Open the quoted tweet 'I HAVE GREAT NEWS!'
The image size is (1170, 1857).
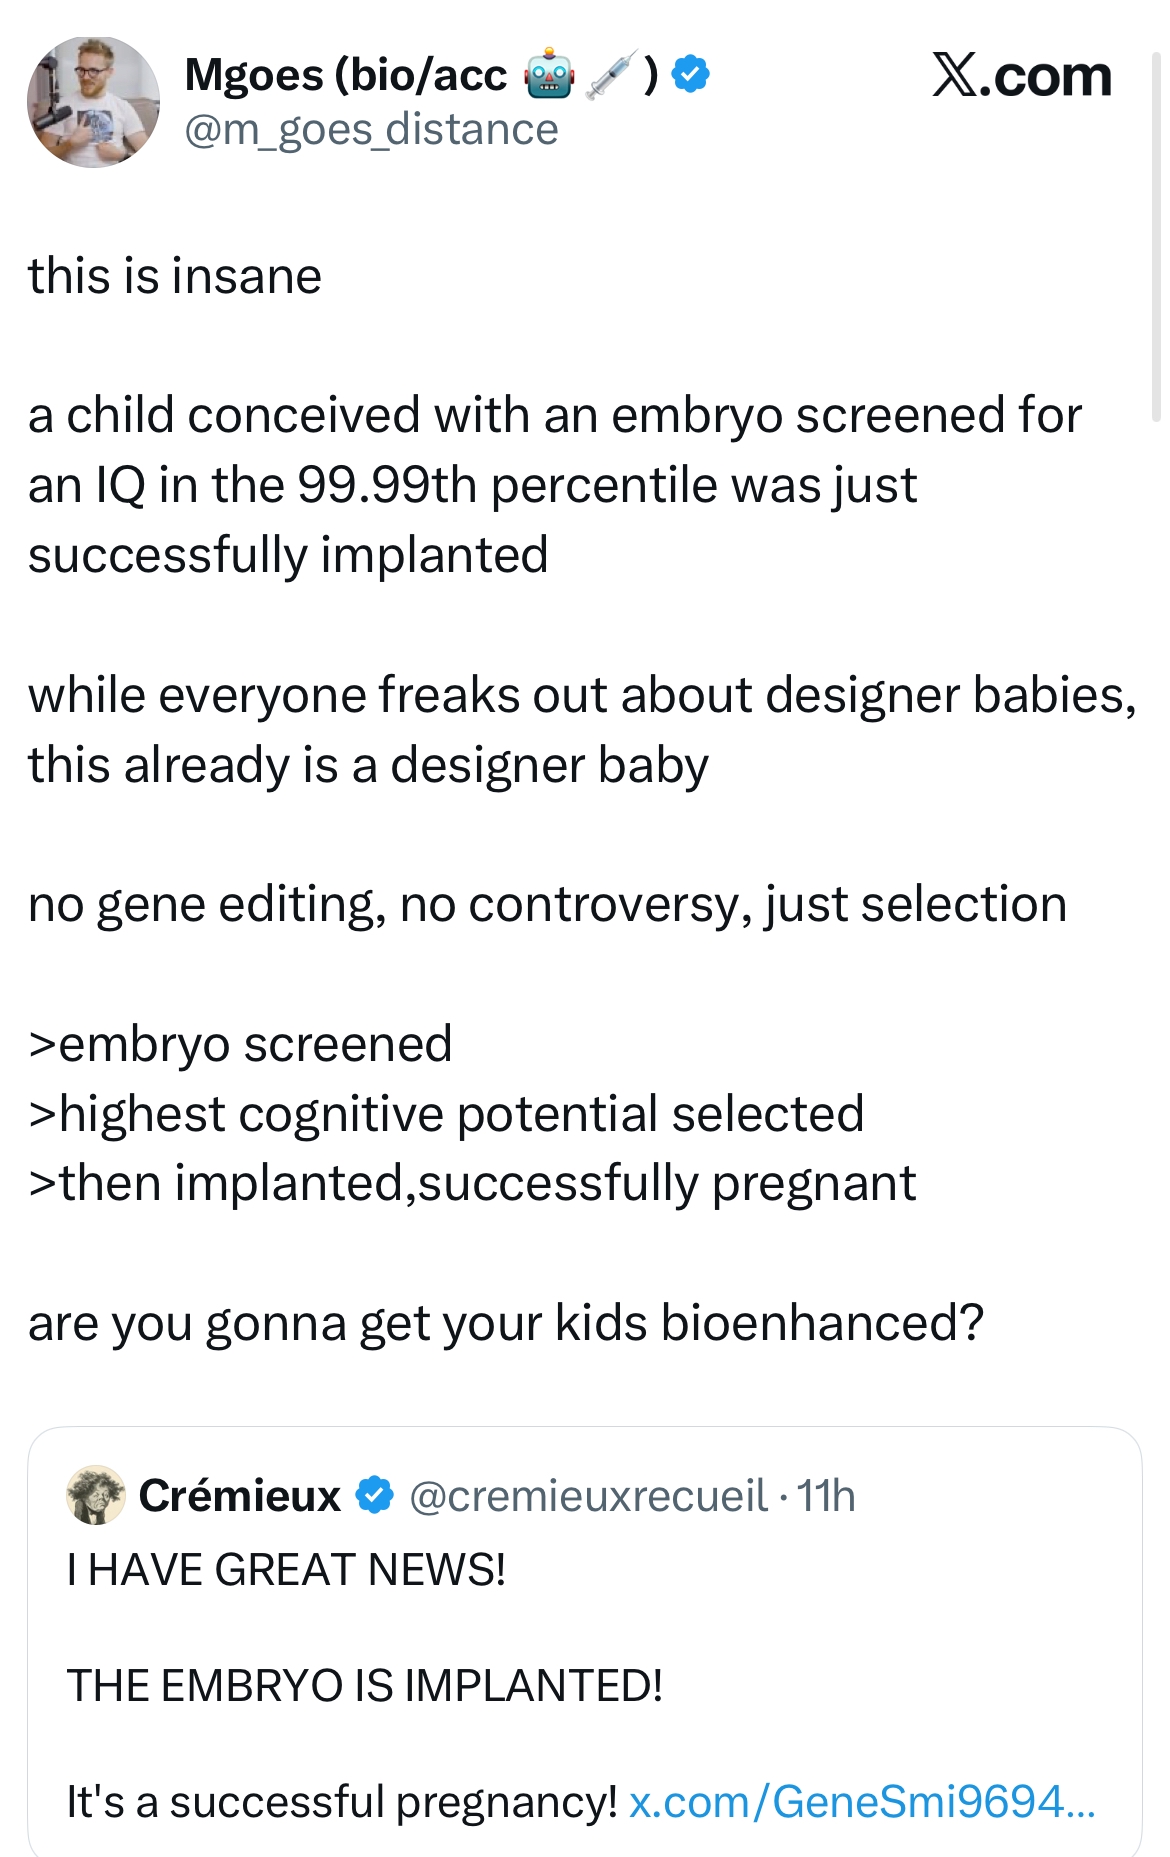[x=585, y=1641]
